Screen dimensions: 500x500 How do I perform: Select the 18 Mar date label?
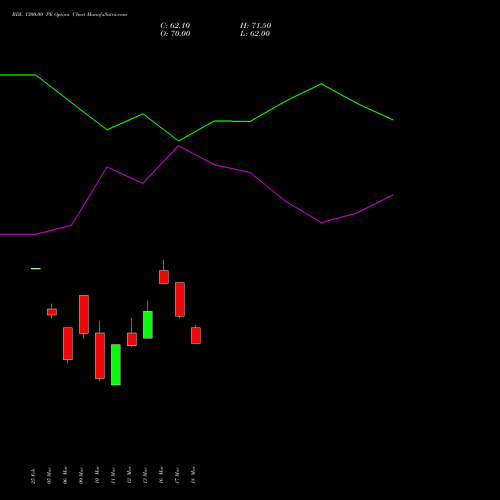pos(193,475)
